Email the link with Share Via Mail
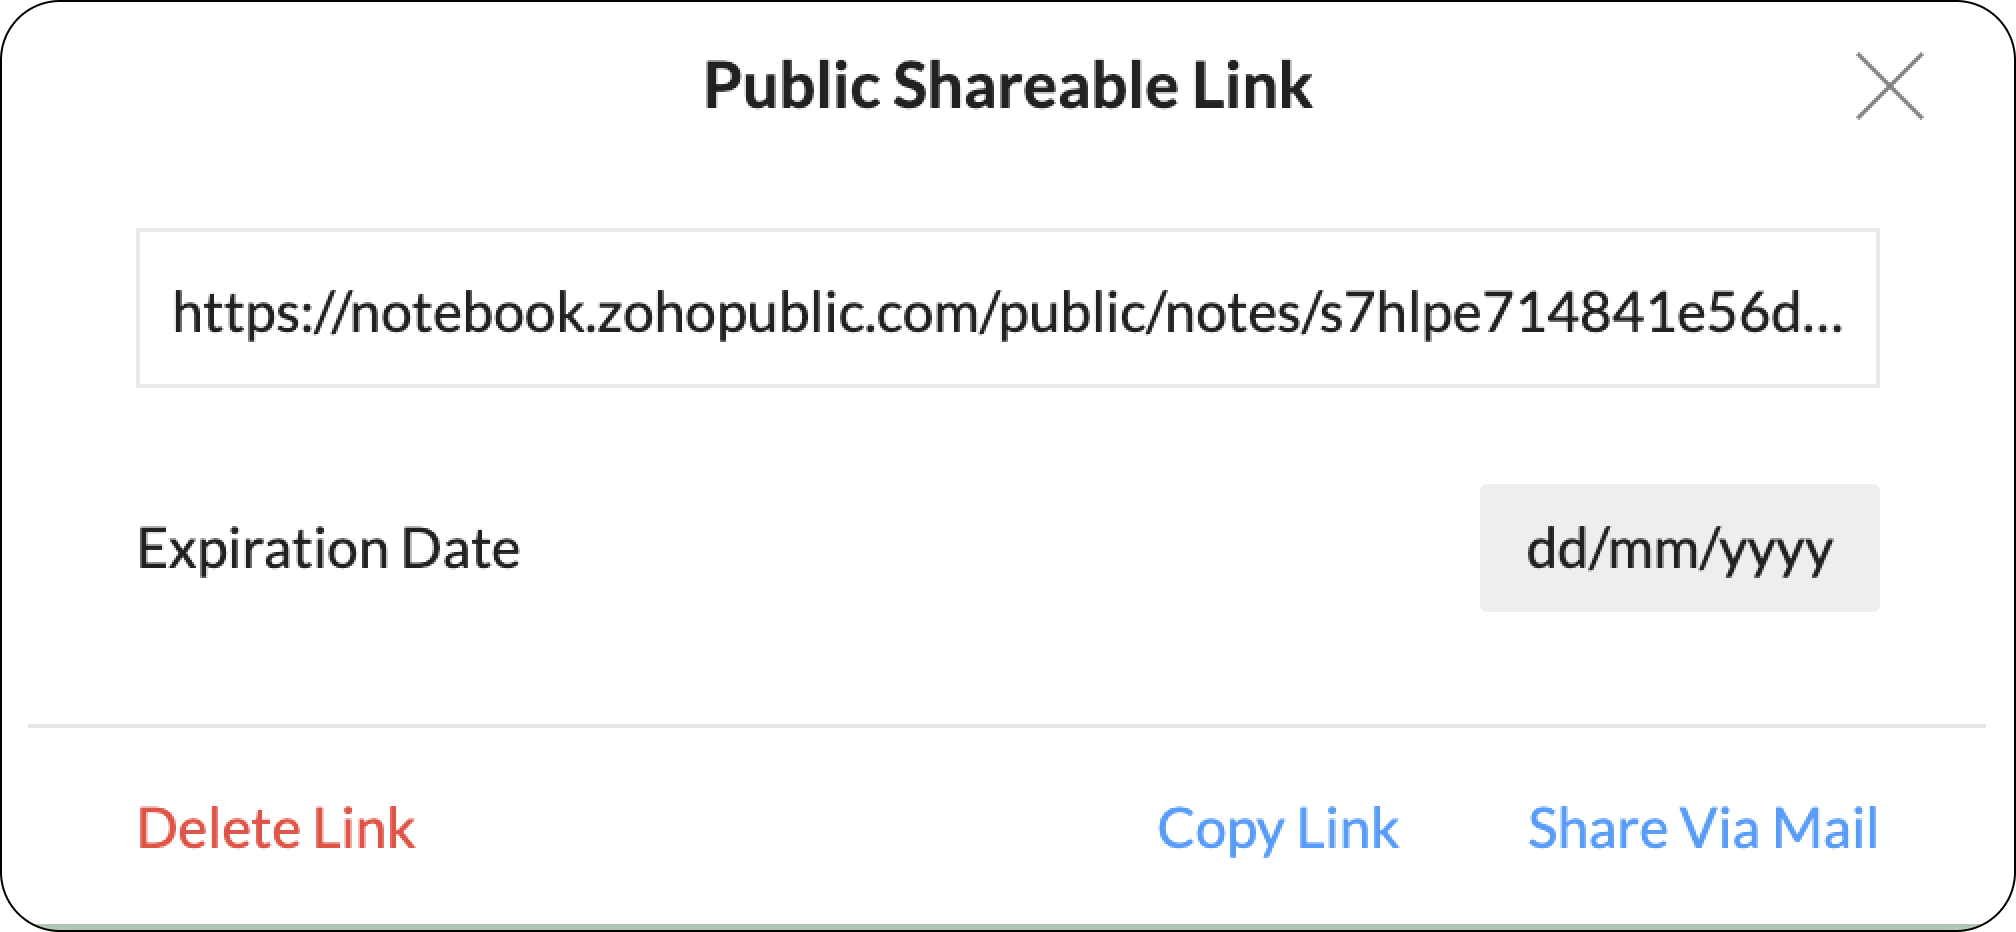2016x932 pixels. pyautogui.click(x=1702, y=828)
